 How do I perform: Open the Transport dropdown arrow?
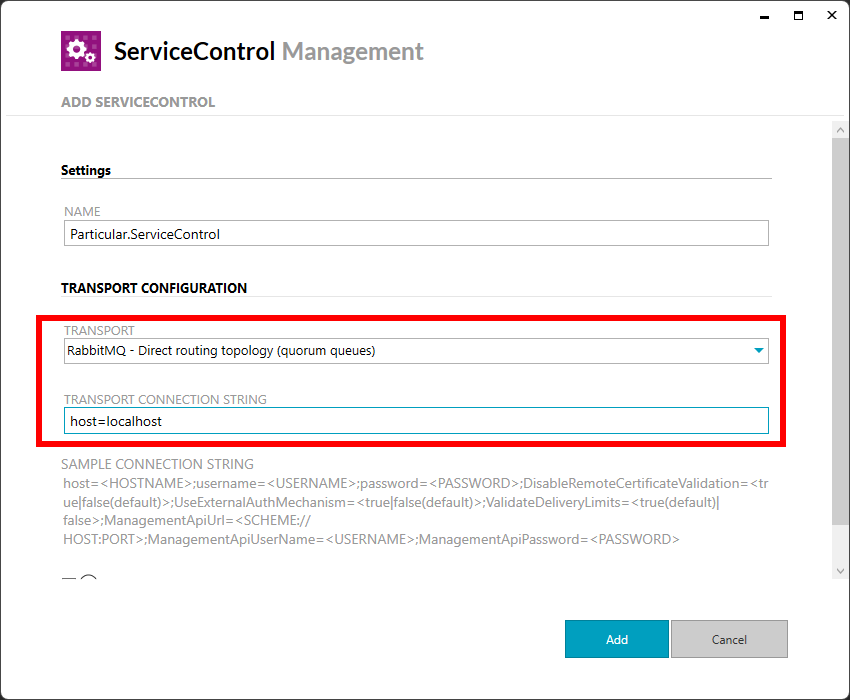pyautogui.click(x=758, y=351)
